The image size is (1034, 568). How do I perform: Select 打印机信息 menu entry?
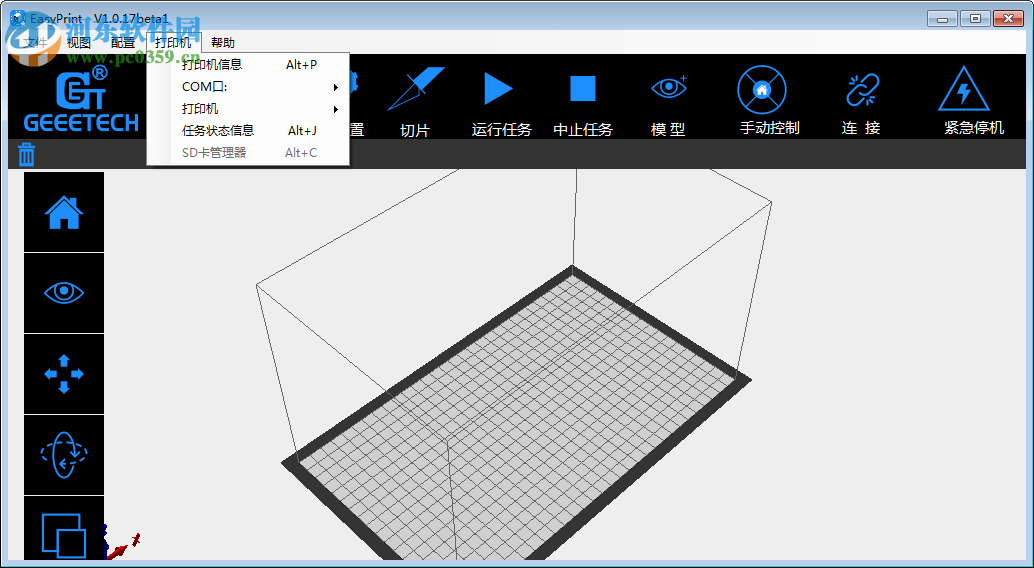(x=248, y=65)
